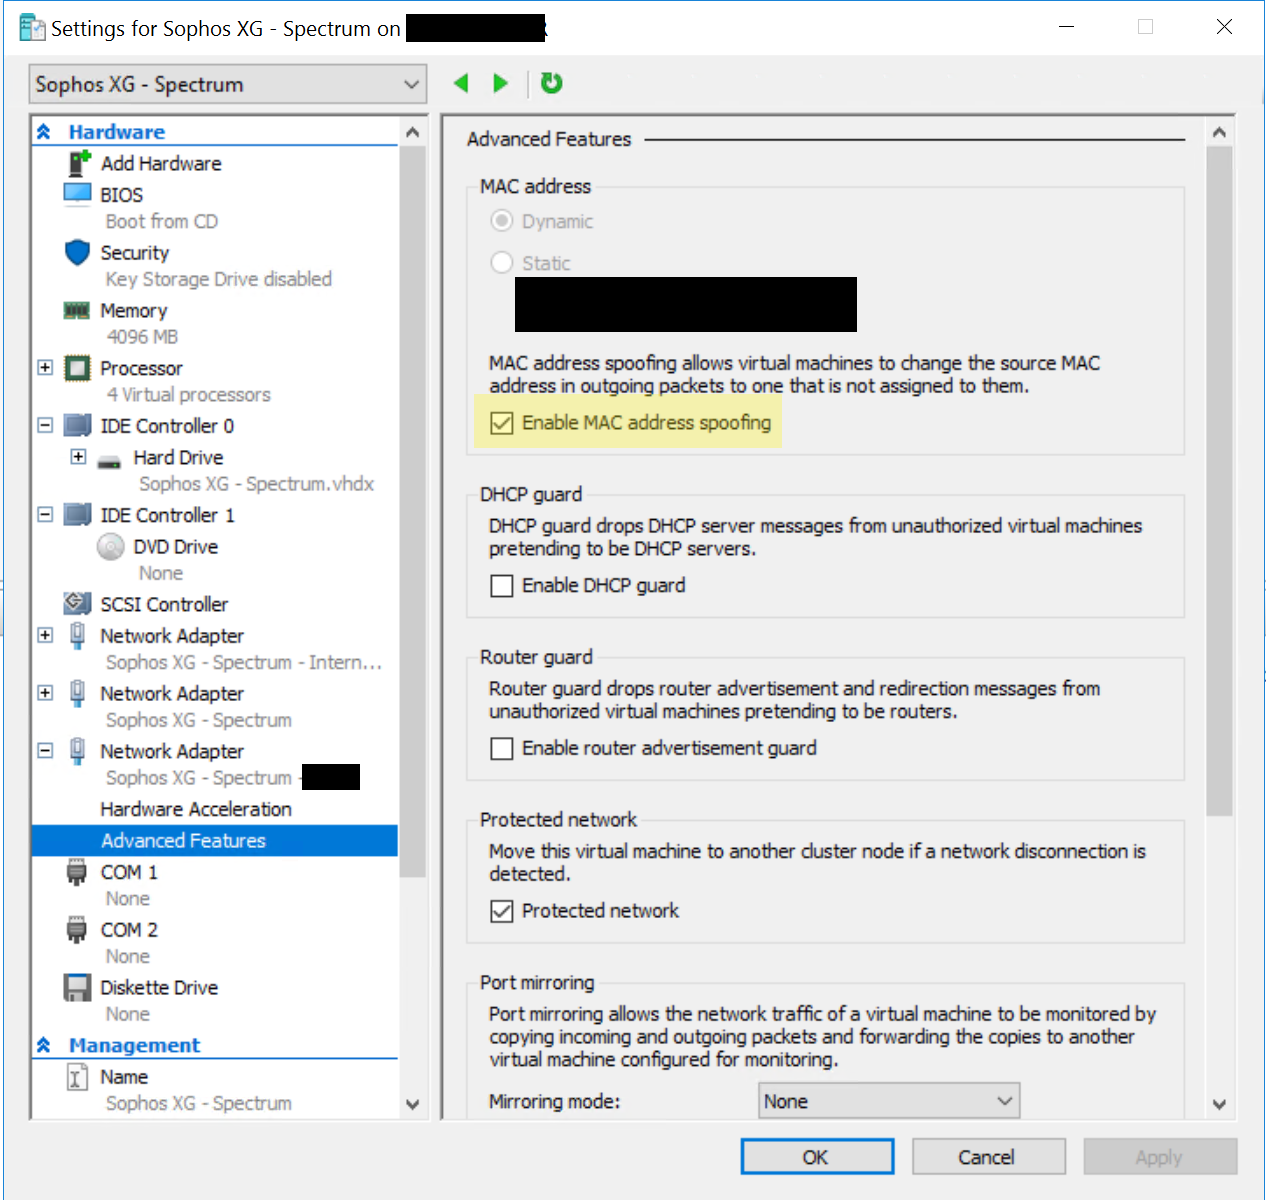The height and width of the screenshot is (1200, 1266).
Task: Click the '4 Virtual processors' text
Action: click(x=189, y=395)
